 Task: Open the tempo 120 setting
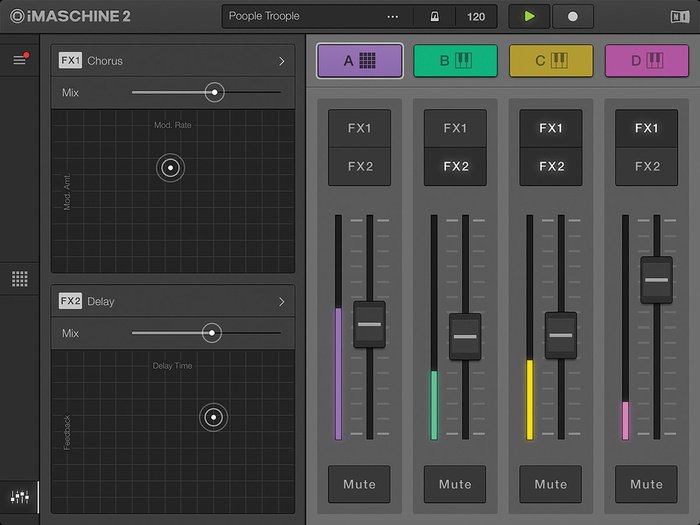476,17
